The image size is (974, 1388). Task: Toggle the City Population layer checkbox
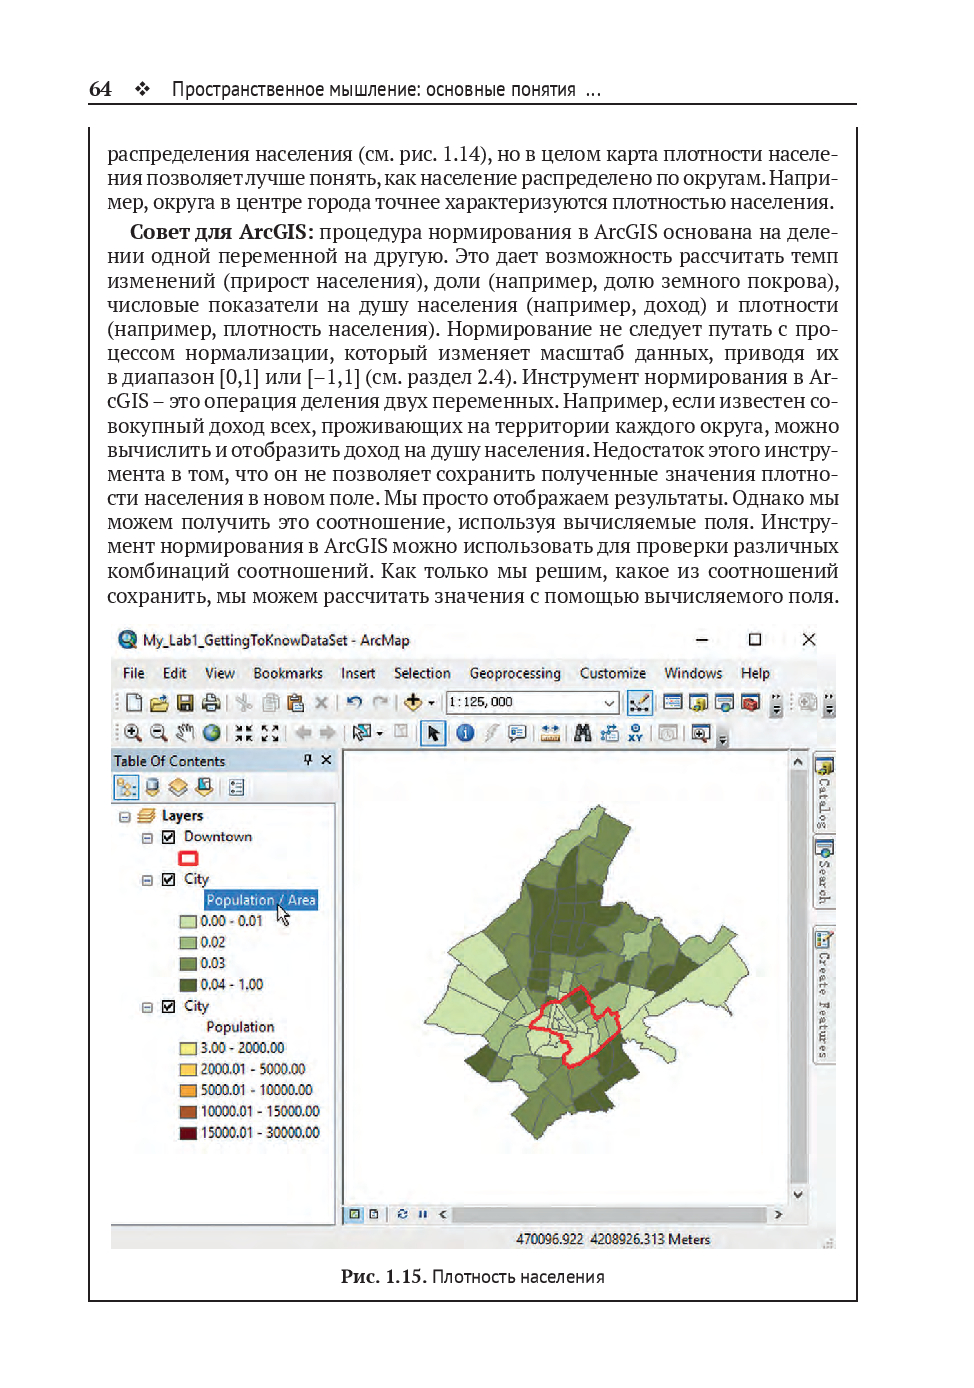click(168, 1006)
